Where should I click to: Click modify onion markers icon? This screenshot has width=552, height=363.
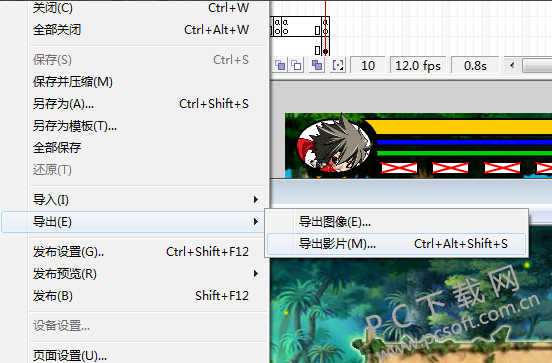pyautogui.click(x=338, y=65)
